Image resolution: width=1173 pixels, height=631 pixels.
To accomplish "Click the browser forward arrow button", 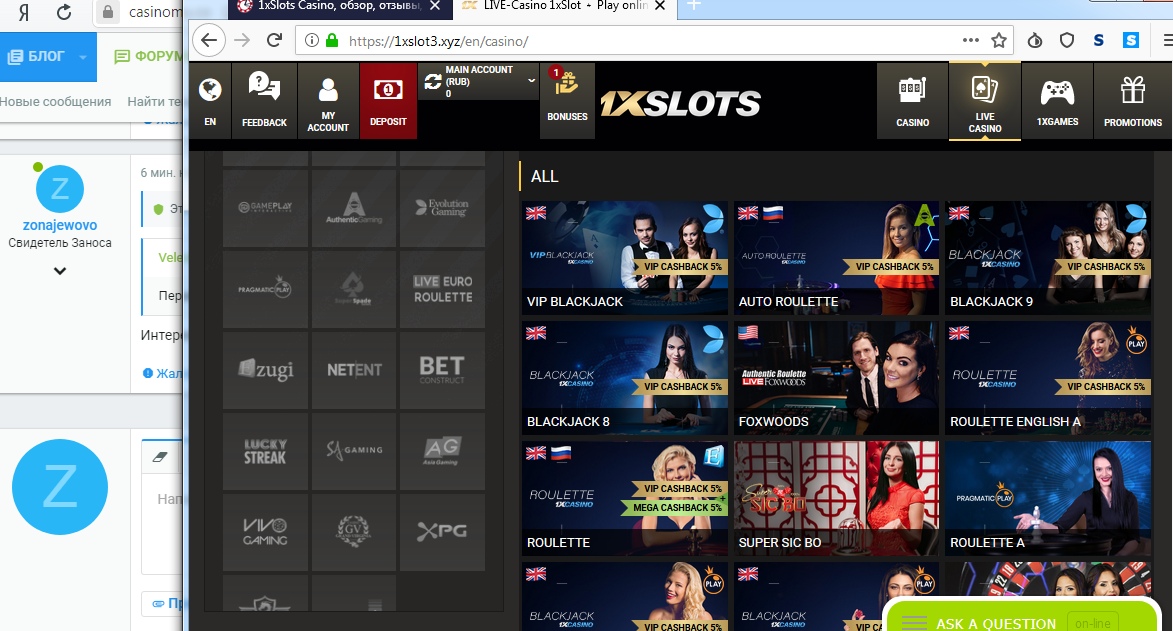I will click(x=242, y=40).
